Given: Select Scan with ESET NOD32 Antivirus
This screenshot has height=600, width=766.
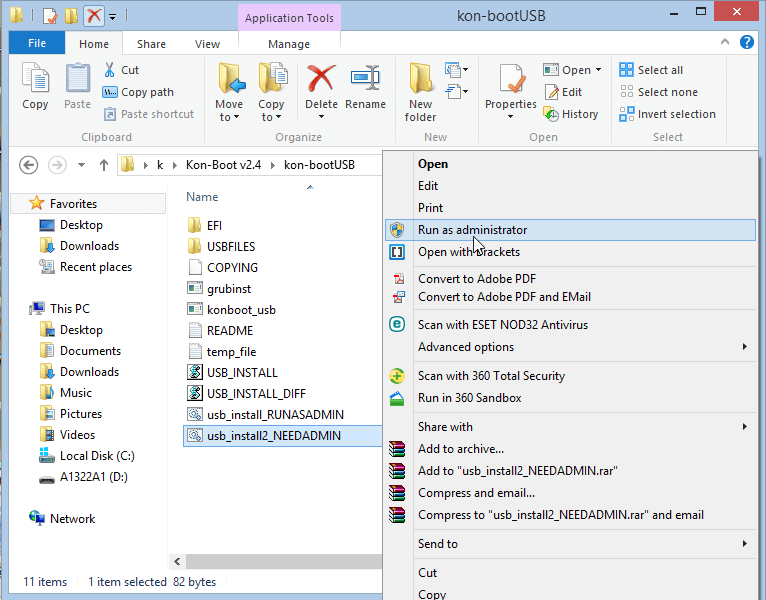Looking at the screenshot, I should click(x=570, y=324).
